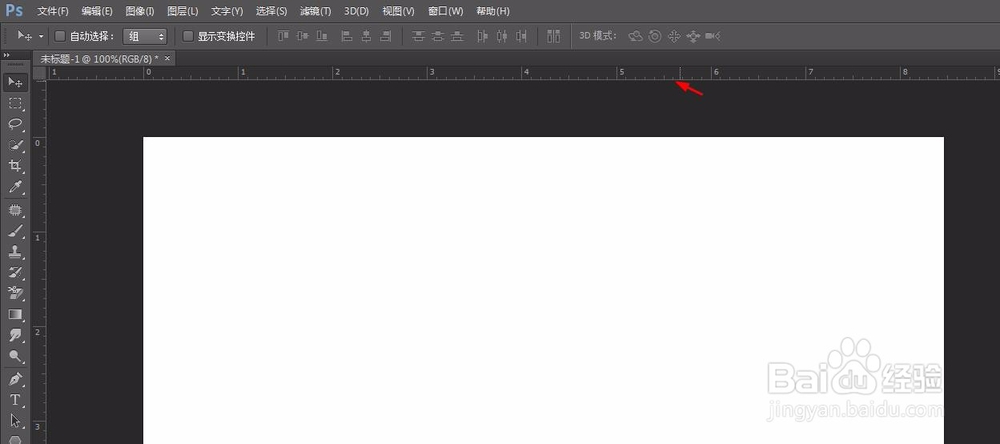
Task: Select the Rectangular Marquee tool
Action: (x=15, y=103)
